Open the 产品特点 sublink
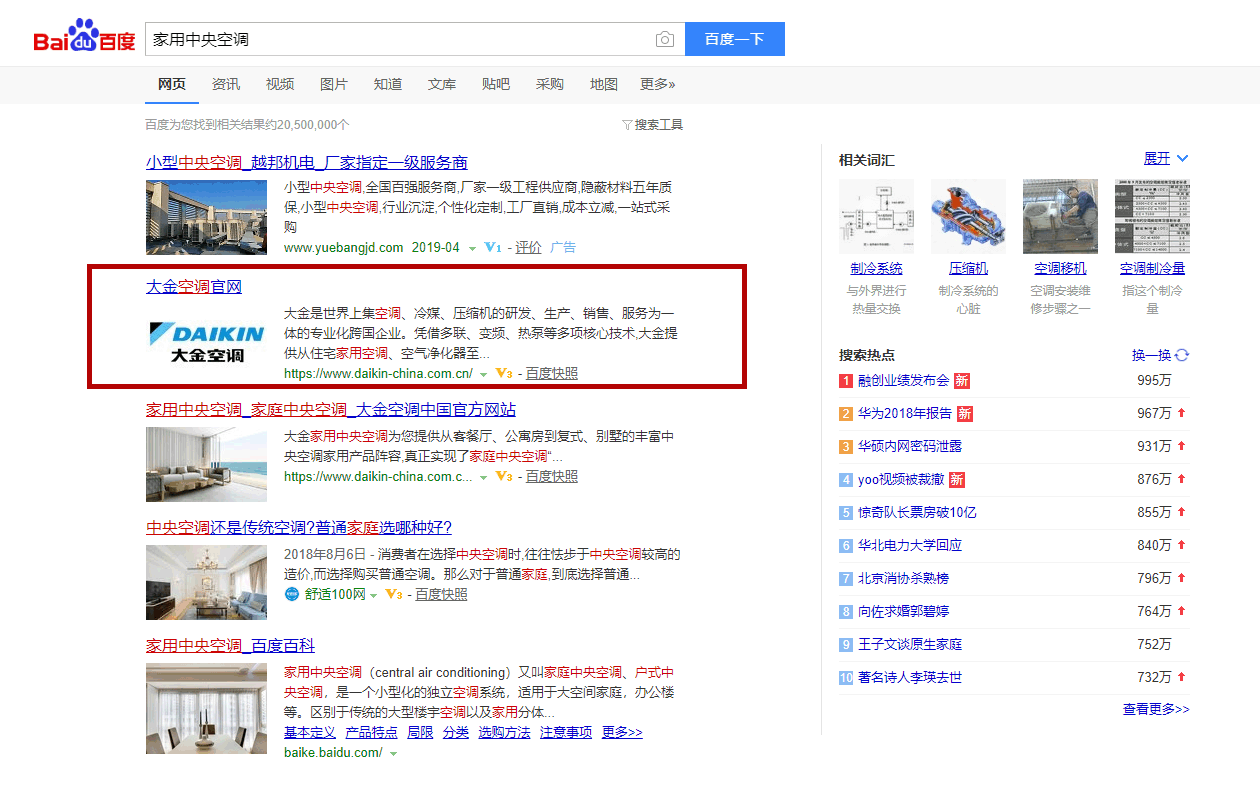This screenshot has width=1260, height=794. pyautogui.click(x=371, y=732)
